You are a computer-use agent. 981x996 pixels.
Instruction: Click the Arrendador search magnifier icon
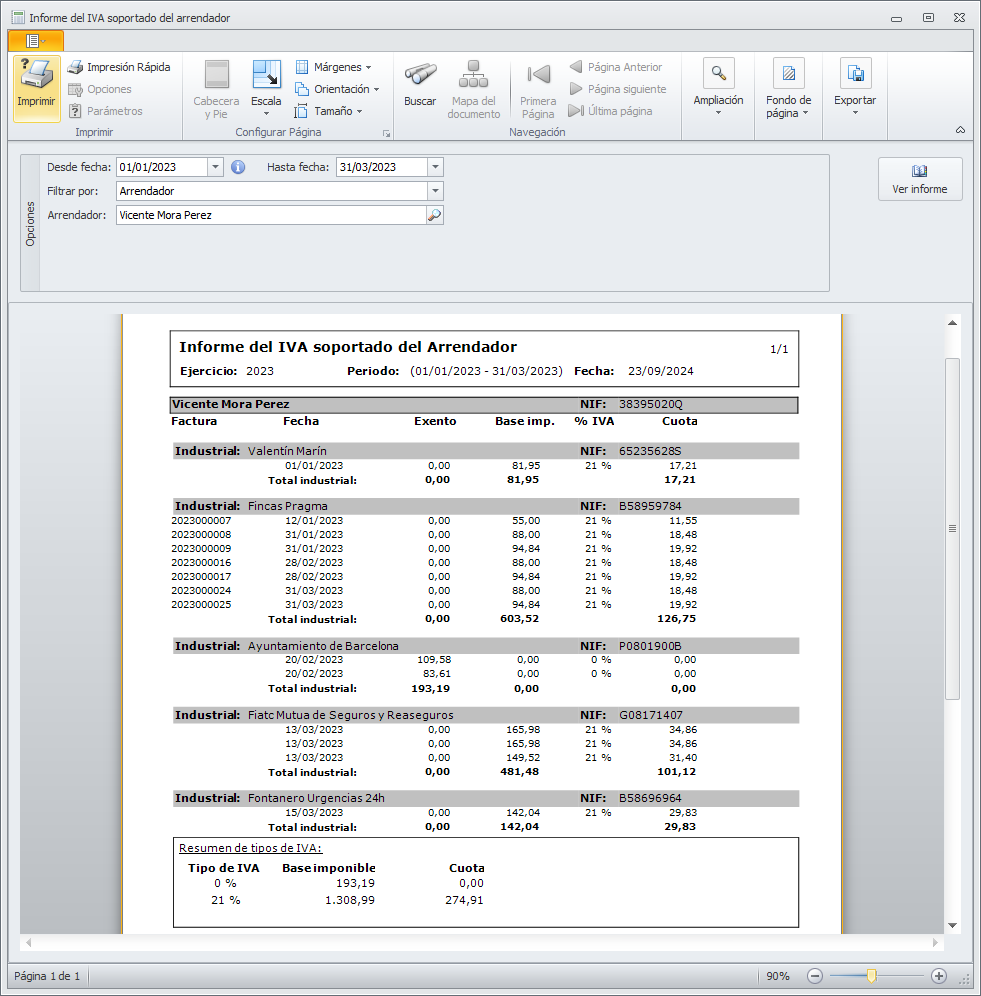tap(434, 215)
